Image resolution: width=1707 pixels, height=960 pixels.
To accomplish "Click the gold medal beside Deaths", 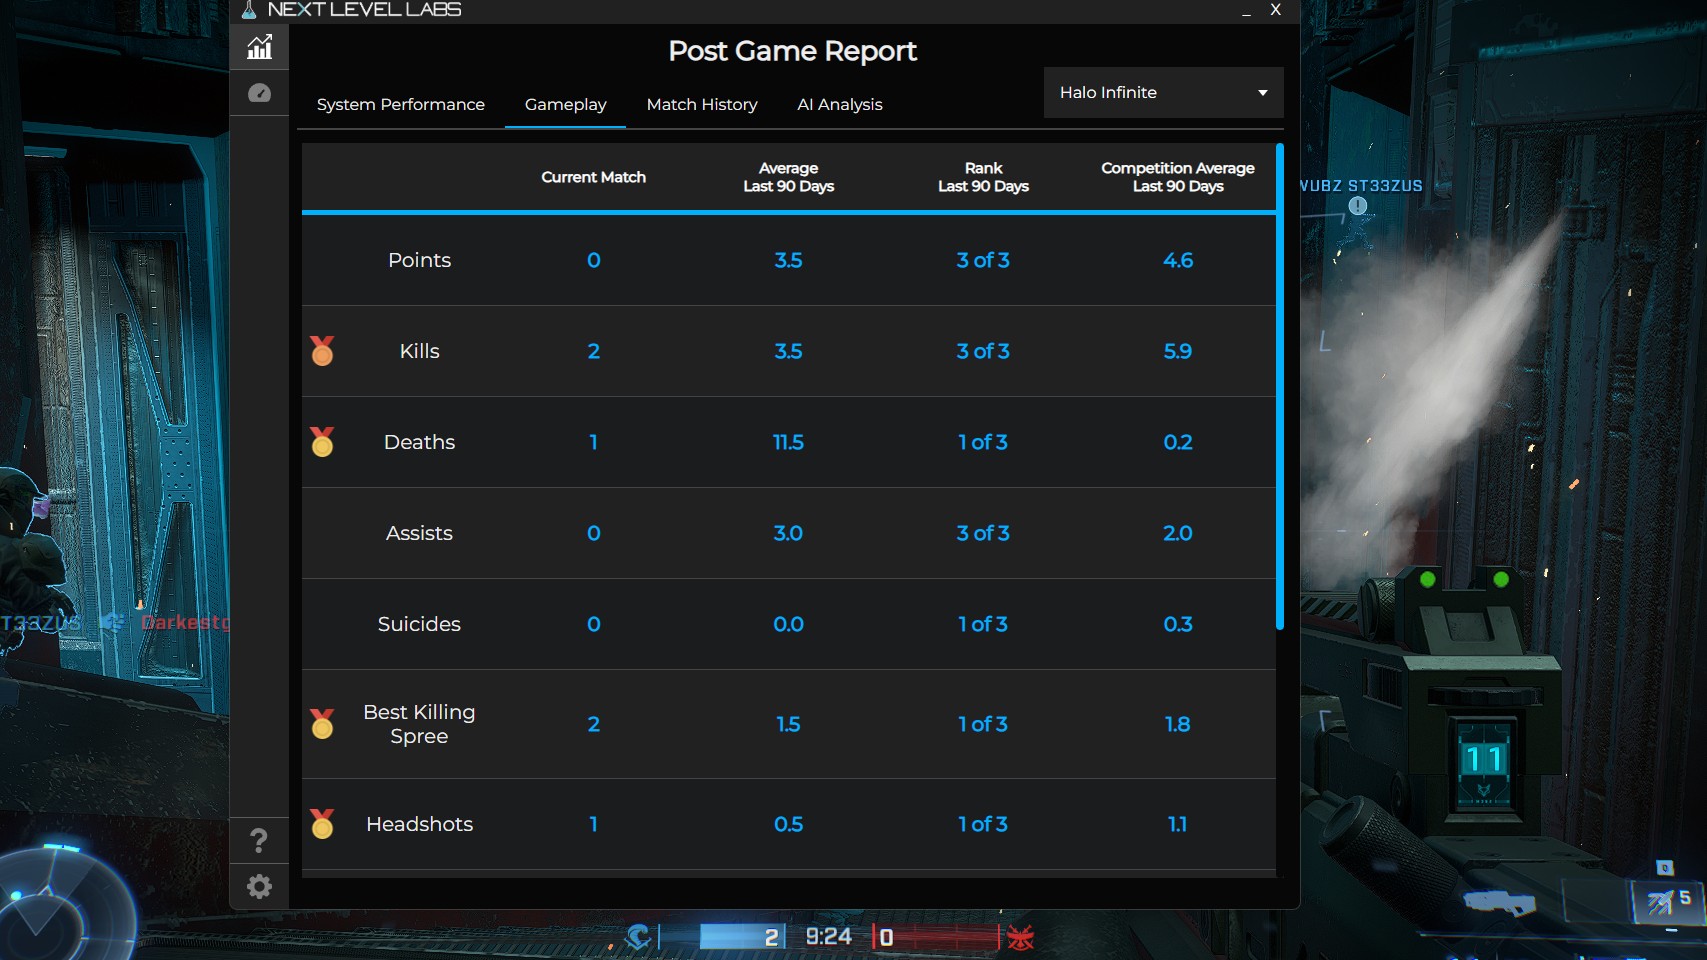I will coord(322,442).
